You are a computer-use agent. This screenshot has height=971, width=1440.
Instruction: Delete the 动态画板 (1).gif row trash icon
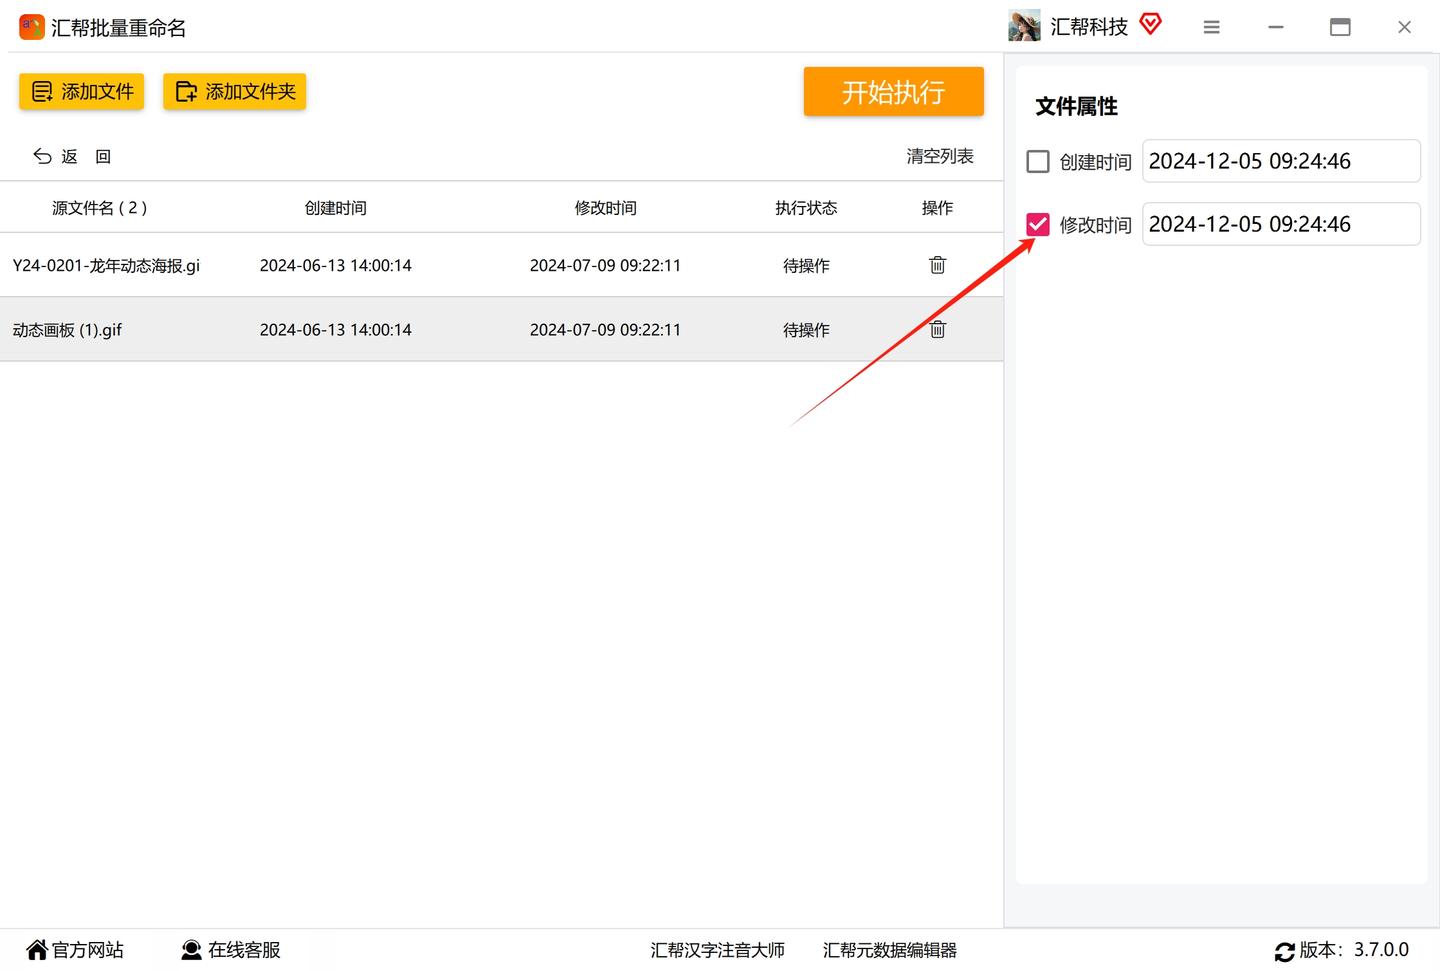[x=937, y=329]
